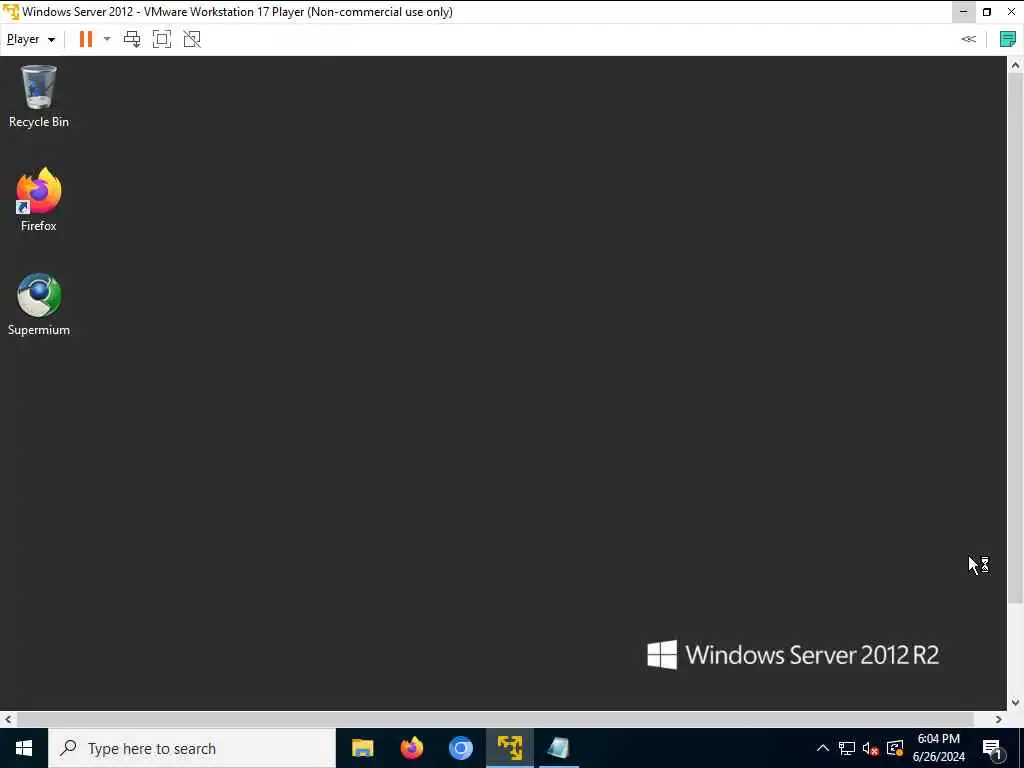Click the taskbar search box
This screenshot has height=768, width=1024.
tap(192, 748)
